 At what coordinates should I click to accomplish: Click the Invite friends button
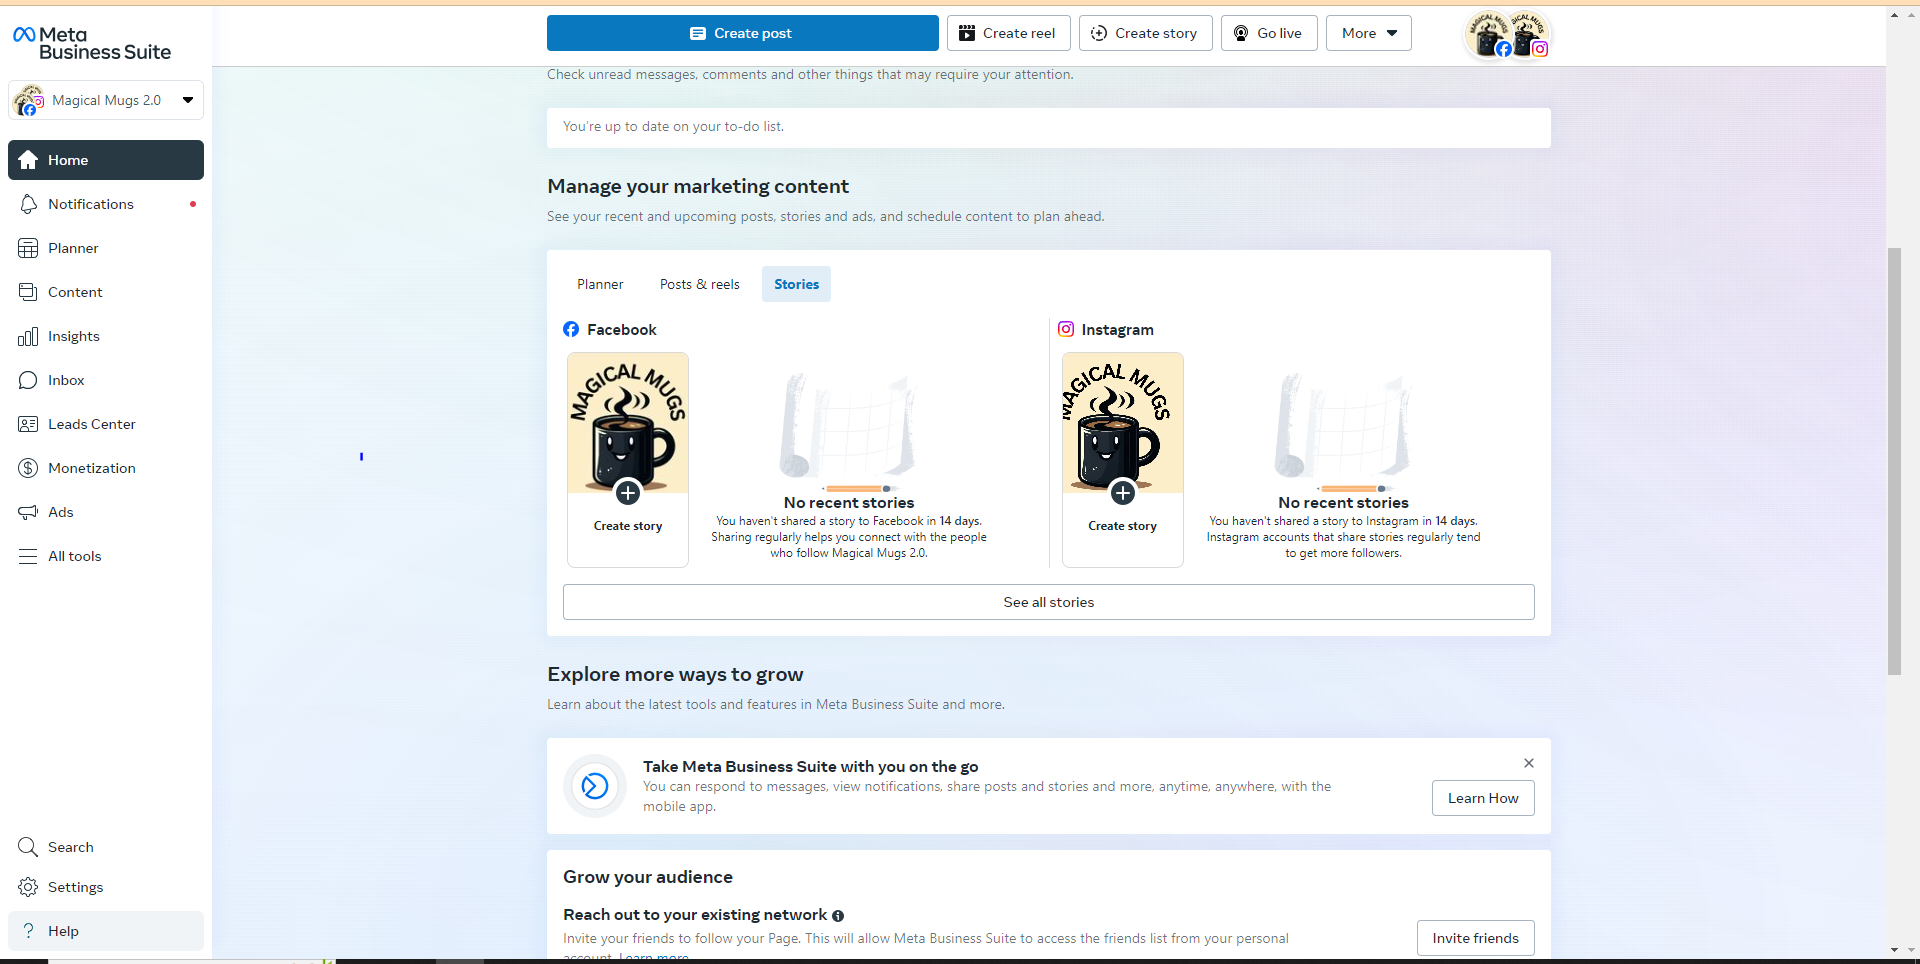(x=1475, y=938)
